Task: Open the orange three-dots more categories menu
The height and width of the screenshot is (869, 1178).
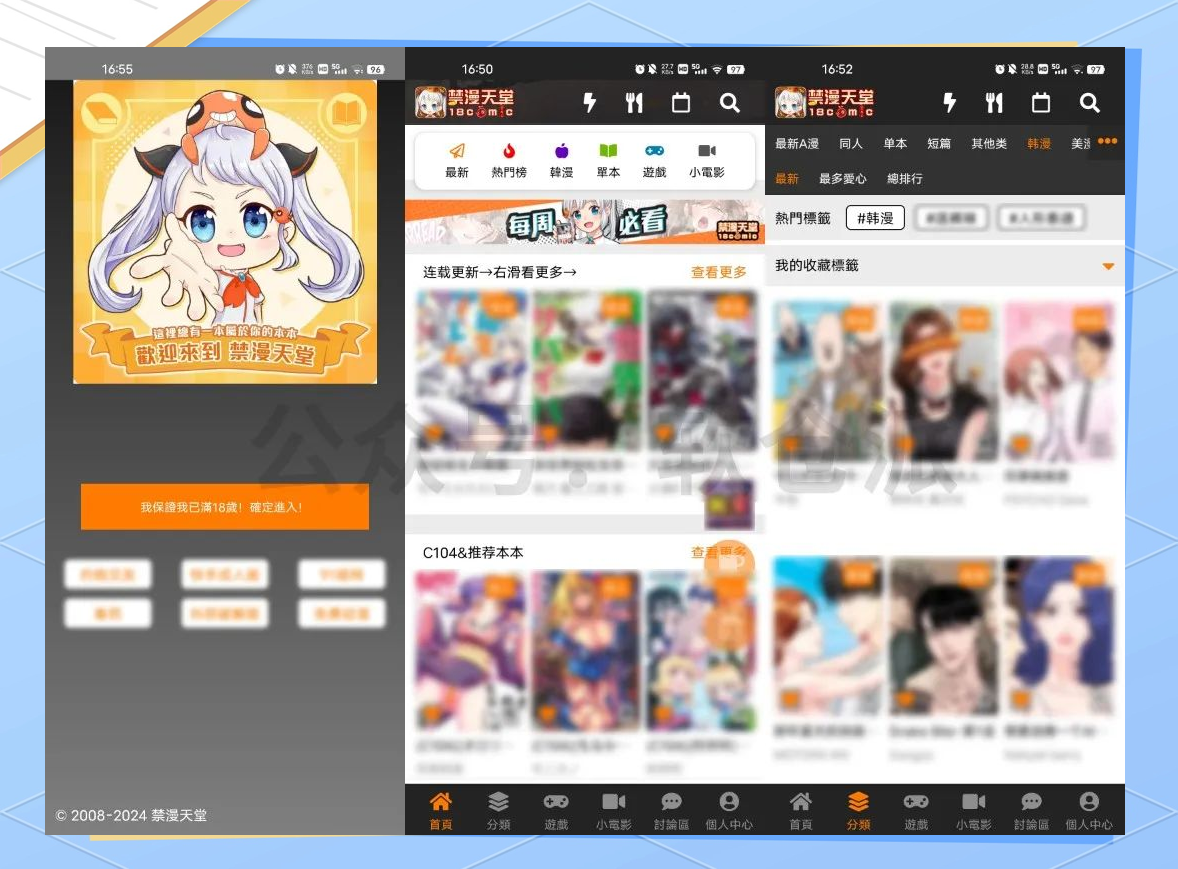Action: (x=1107, y=141)
